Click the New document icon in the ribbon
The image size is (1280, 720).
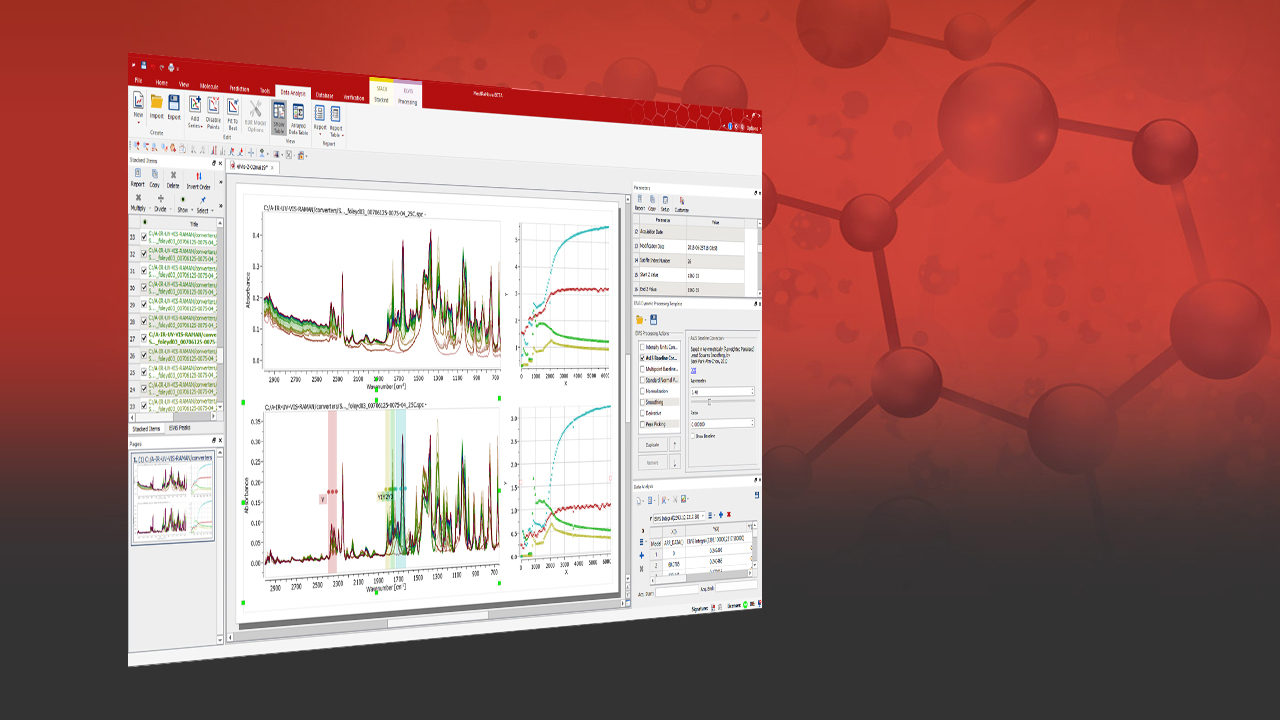coord(138,100)
